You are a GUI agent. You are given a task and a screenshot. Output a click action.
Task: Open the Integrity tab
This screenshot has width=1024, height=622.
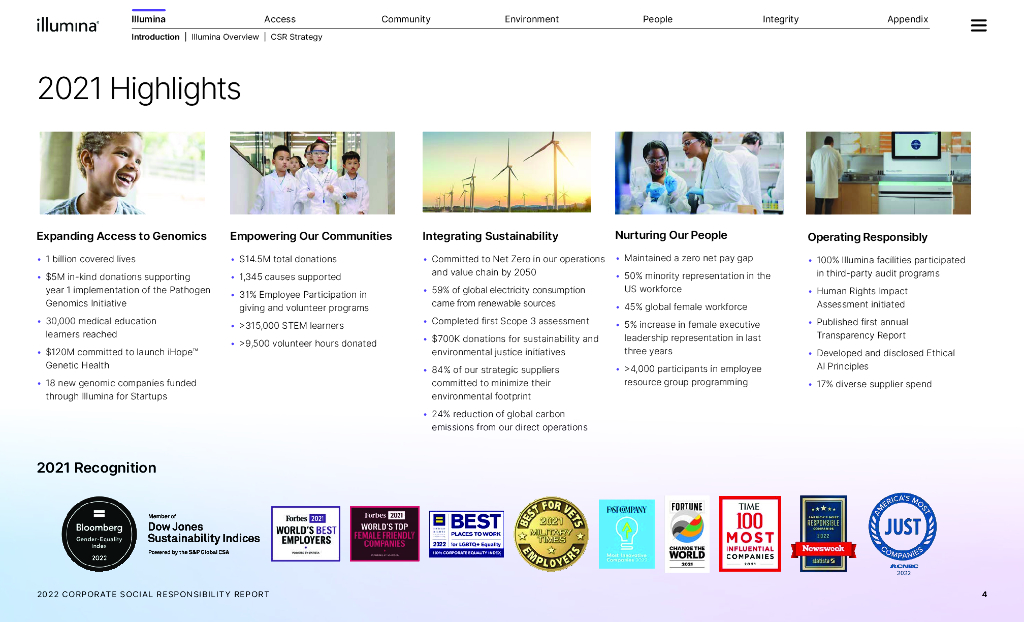pyautogui.click(x=780, y=19)
